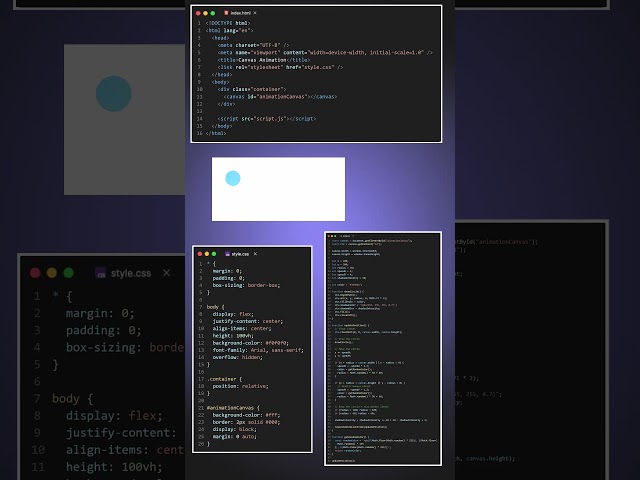Click the yellow dot of the small style.css window
The image size is (640, 480).
pyautogui.click(x=207, y=254)
